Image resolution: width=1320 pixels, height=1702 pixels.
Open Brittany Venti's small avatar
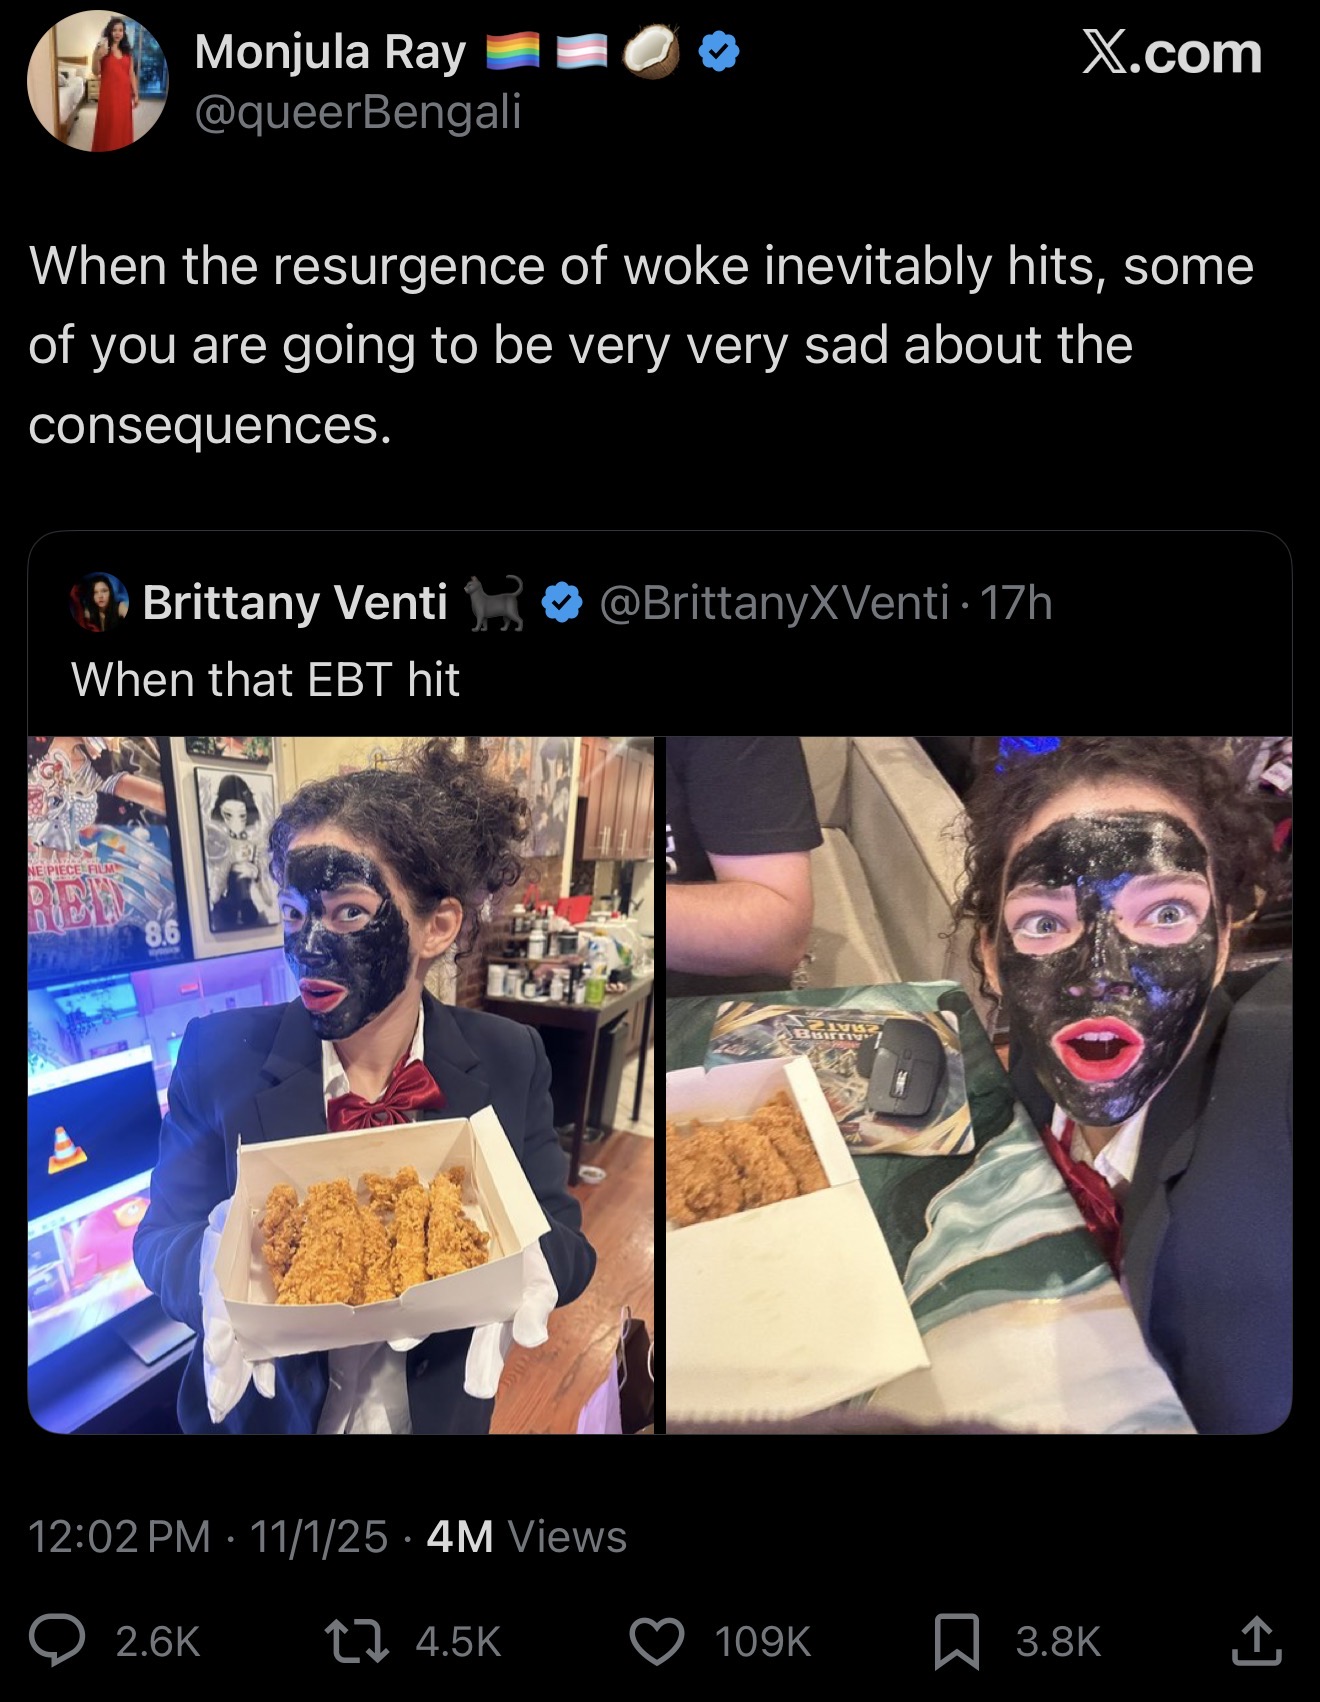tap(99, 602)
